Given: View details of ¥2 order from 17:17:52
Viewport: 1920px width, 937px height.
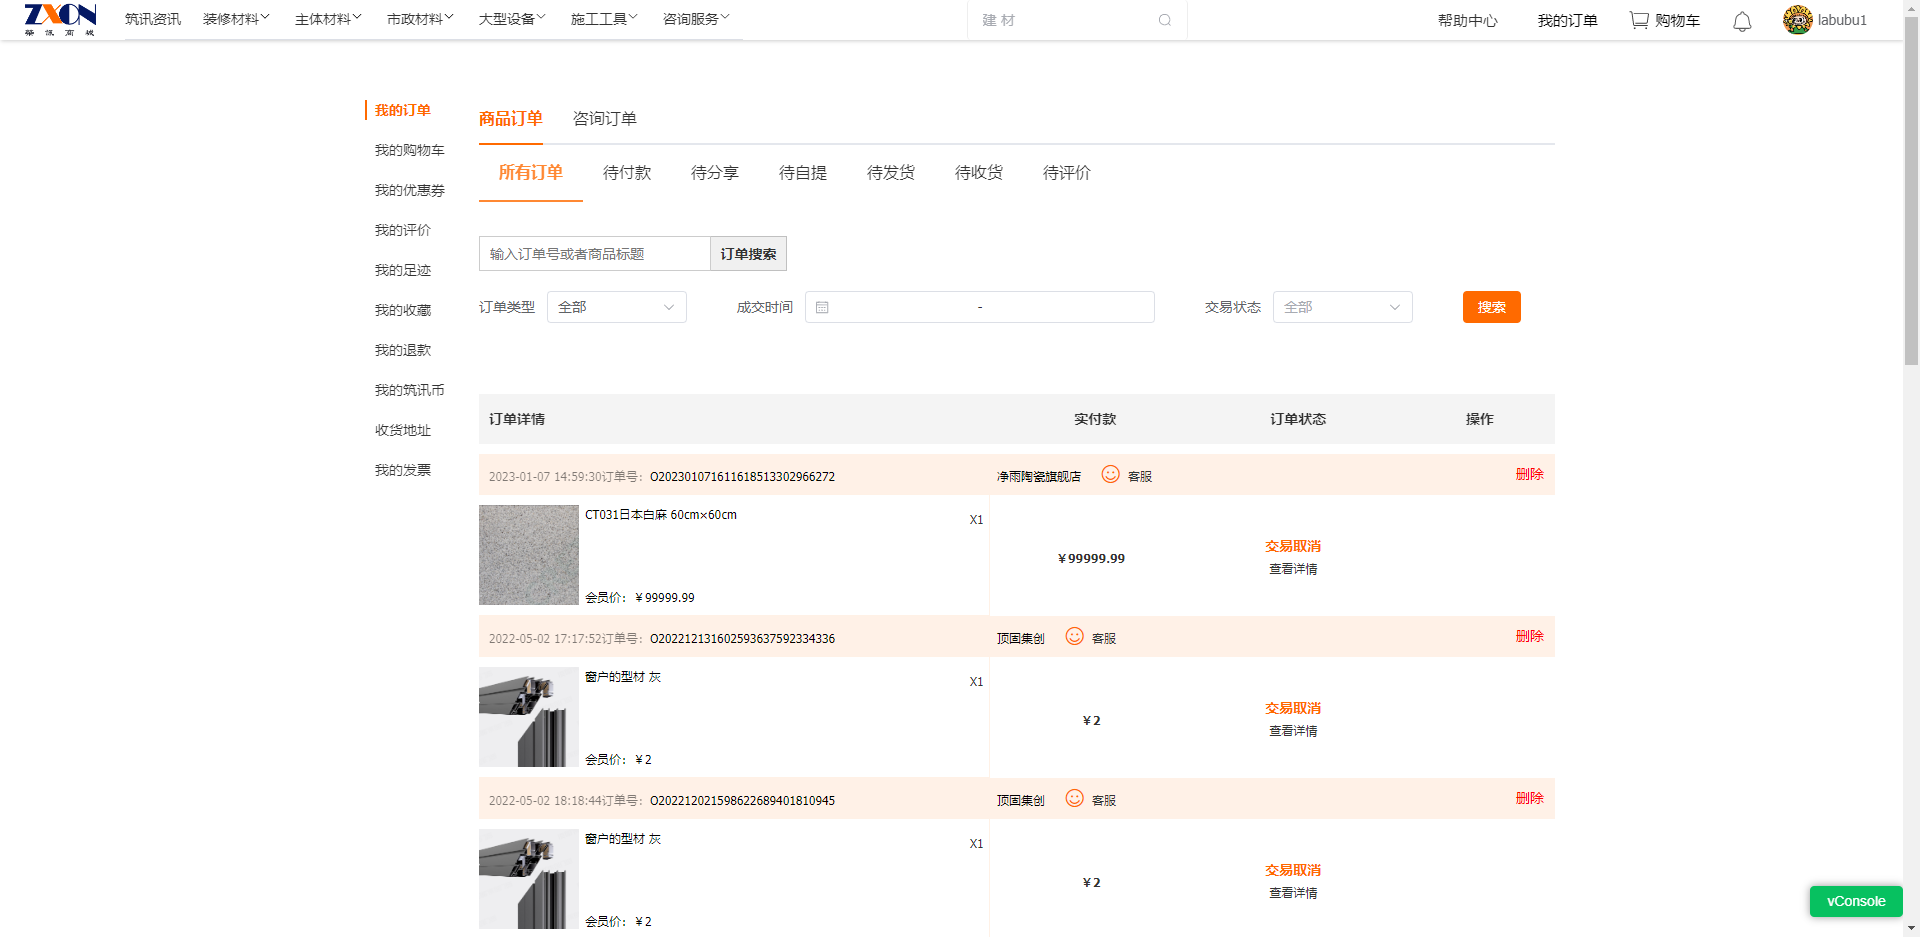Looking at the screenshot, I should click(x=1293, y=731).
